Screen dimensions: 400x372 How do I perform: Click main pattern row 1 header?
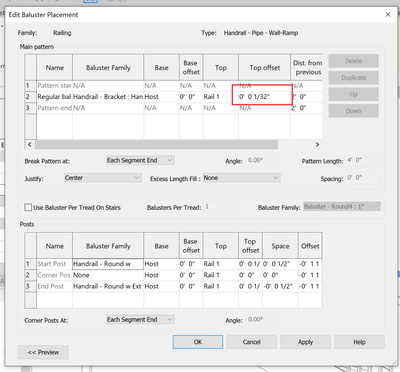pos(31,86)
